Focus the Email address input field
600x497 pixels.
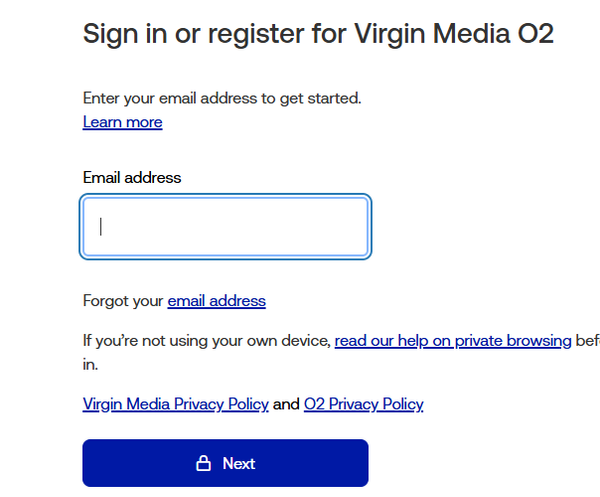tap(225, 226)
